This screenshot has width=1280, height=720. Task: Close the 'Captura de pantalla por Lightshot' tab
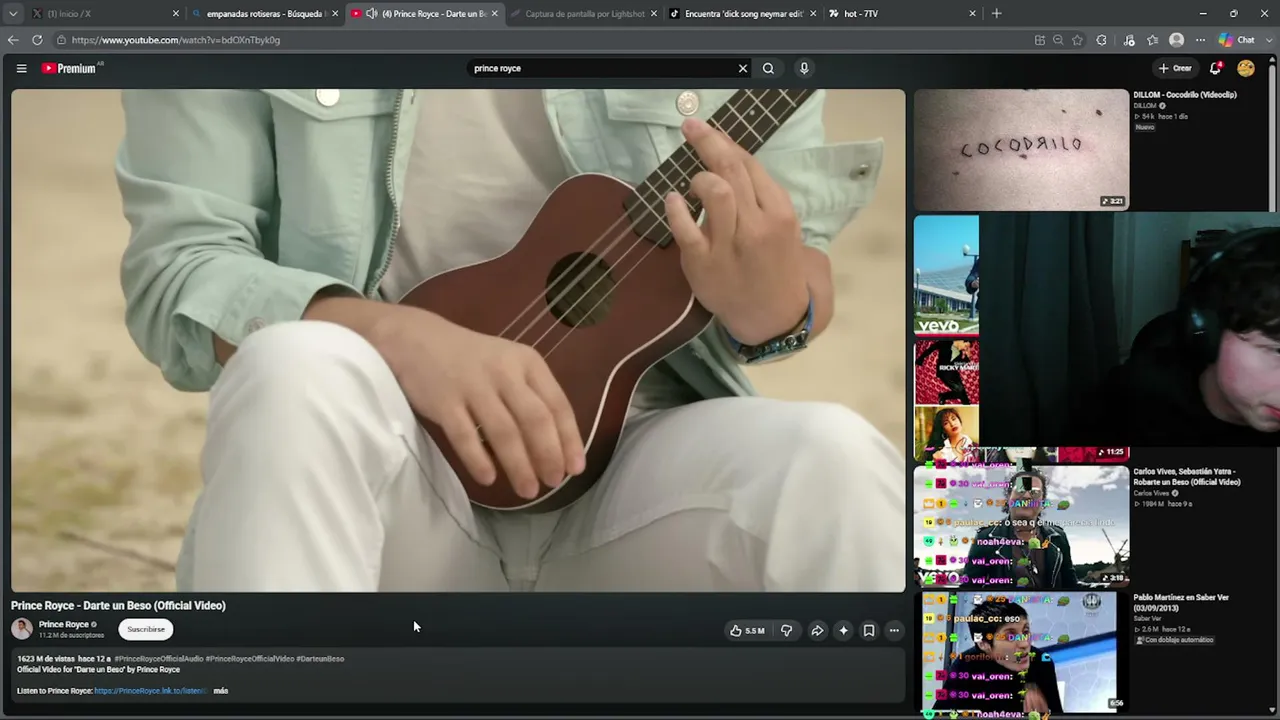pos(654,14)
